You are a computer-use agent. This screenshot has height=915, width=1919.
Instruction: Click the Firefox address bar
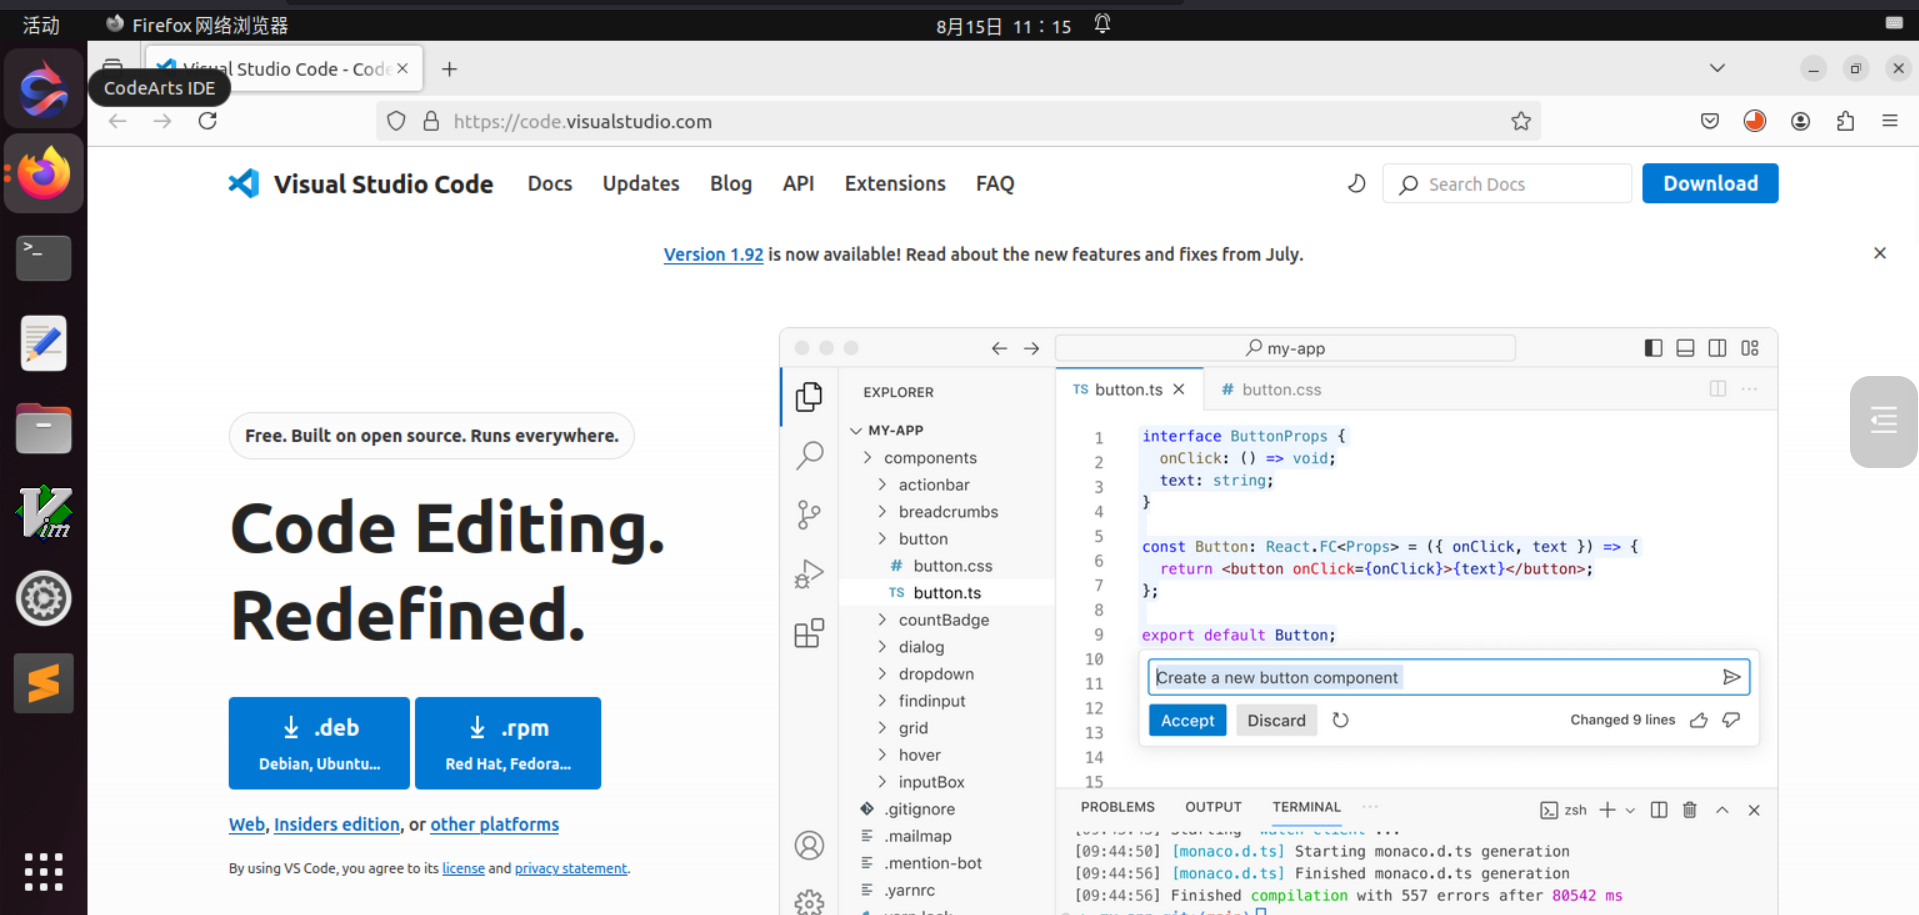click(x=958, y=121)
